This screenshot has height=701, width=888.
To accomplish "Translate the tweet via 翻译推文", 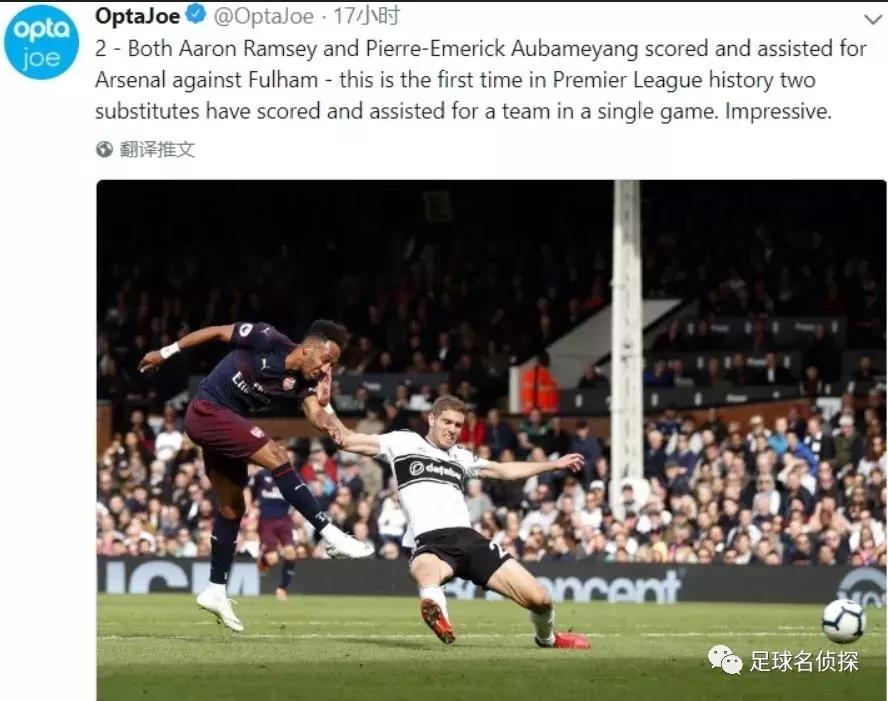I will click(x=157, y=149).
